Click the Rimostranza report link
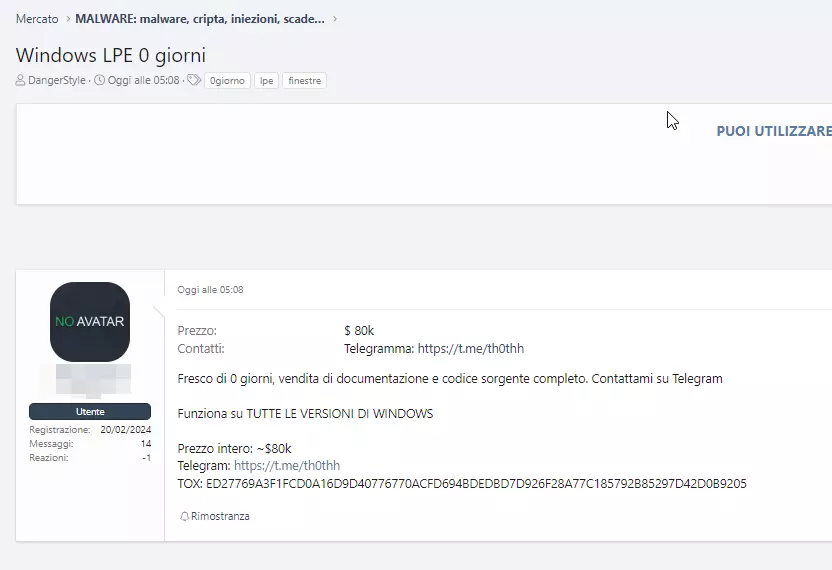Viewport: 832px width, 570px height. click(220, 516)
